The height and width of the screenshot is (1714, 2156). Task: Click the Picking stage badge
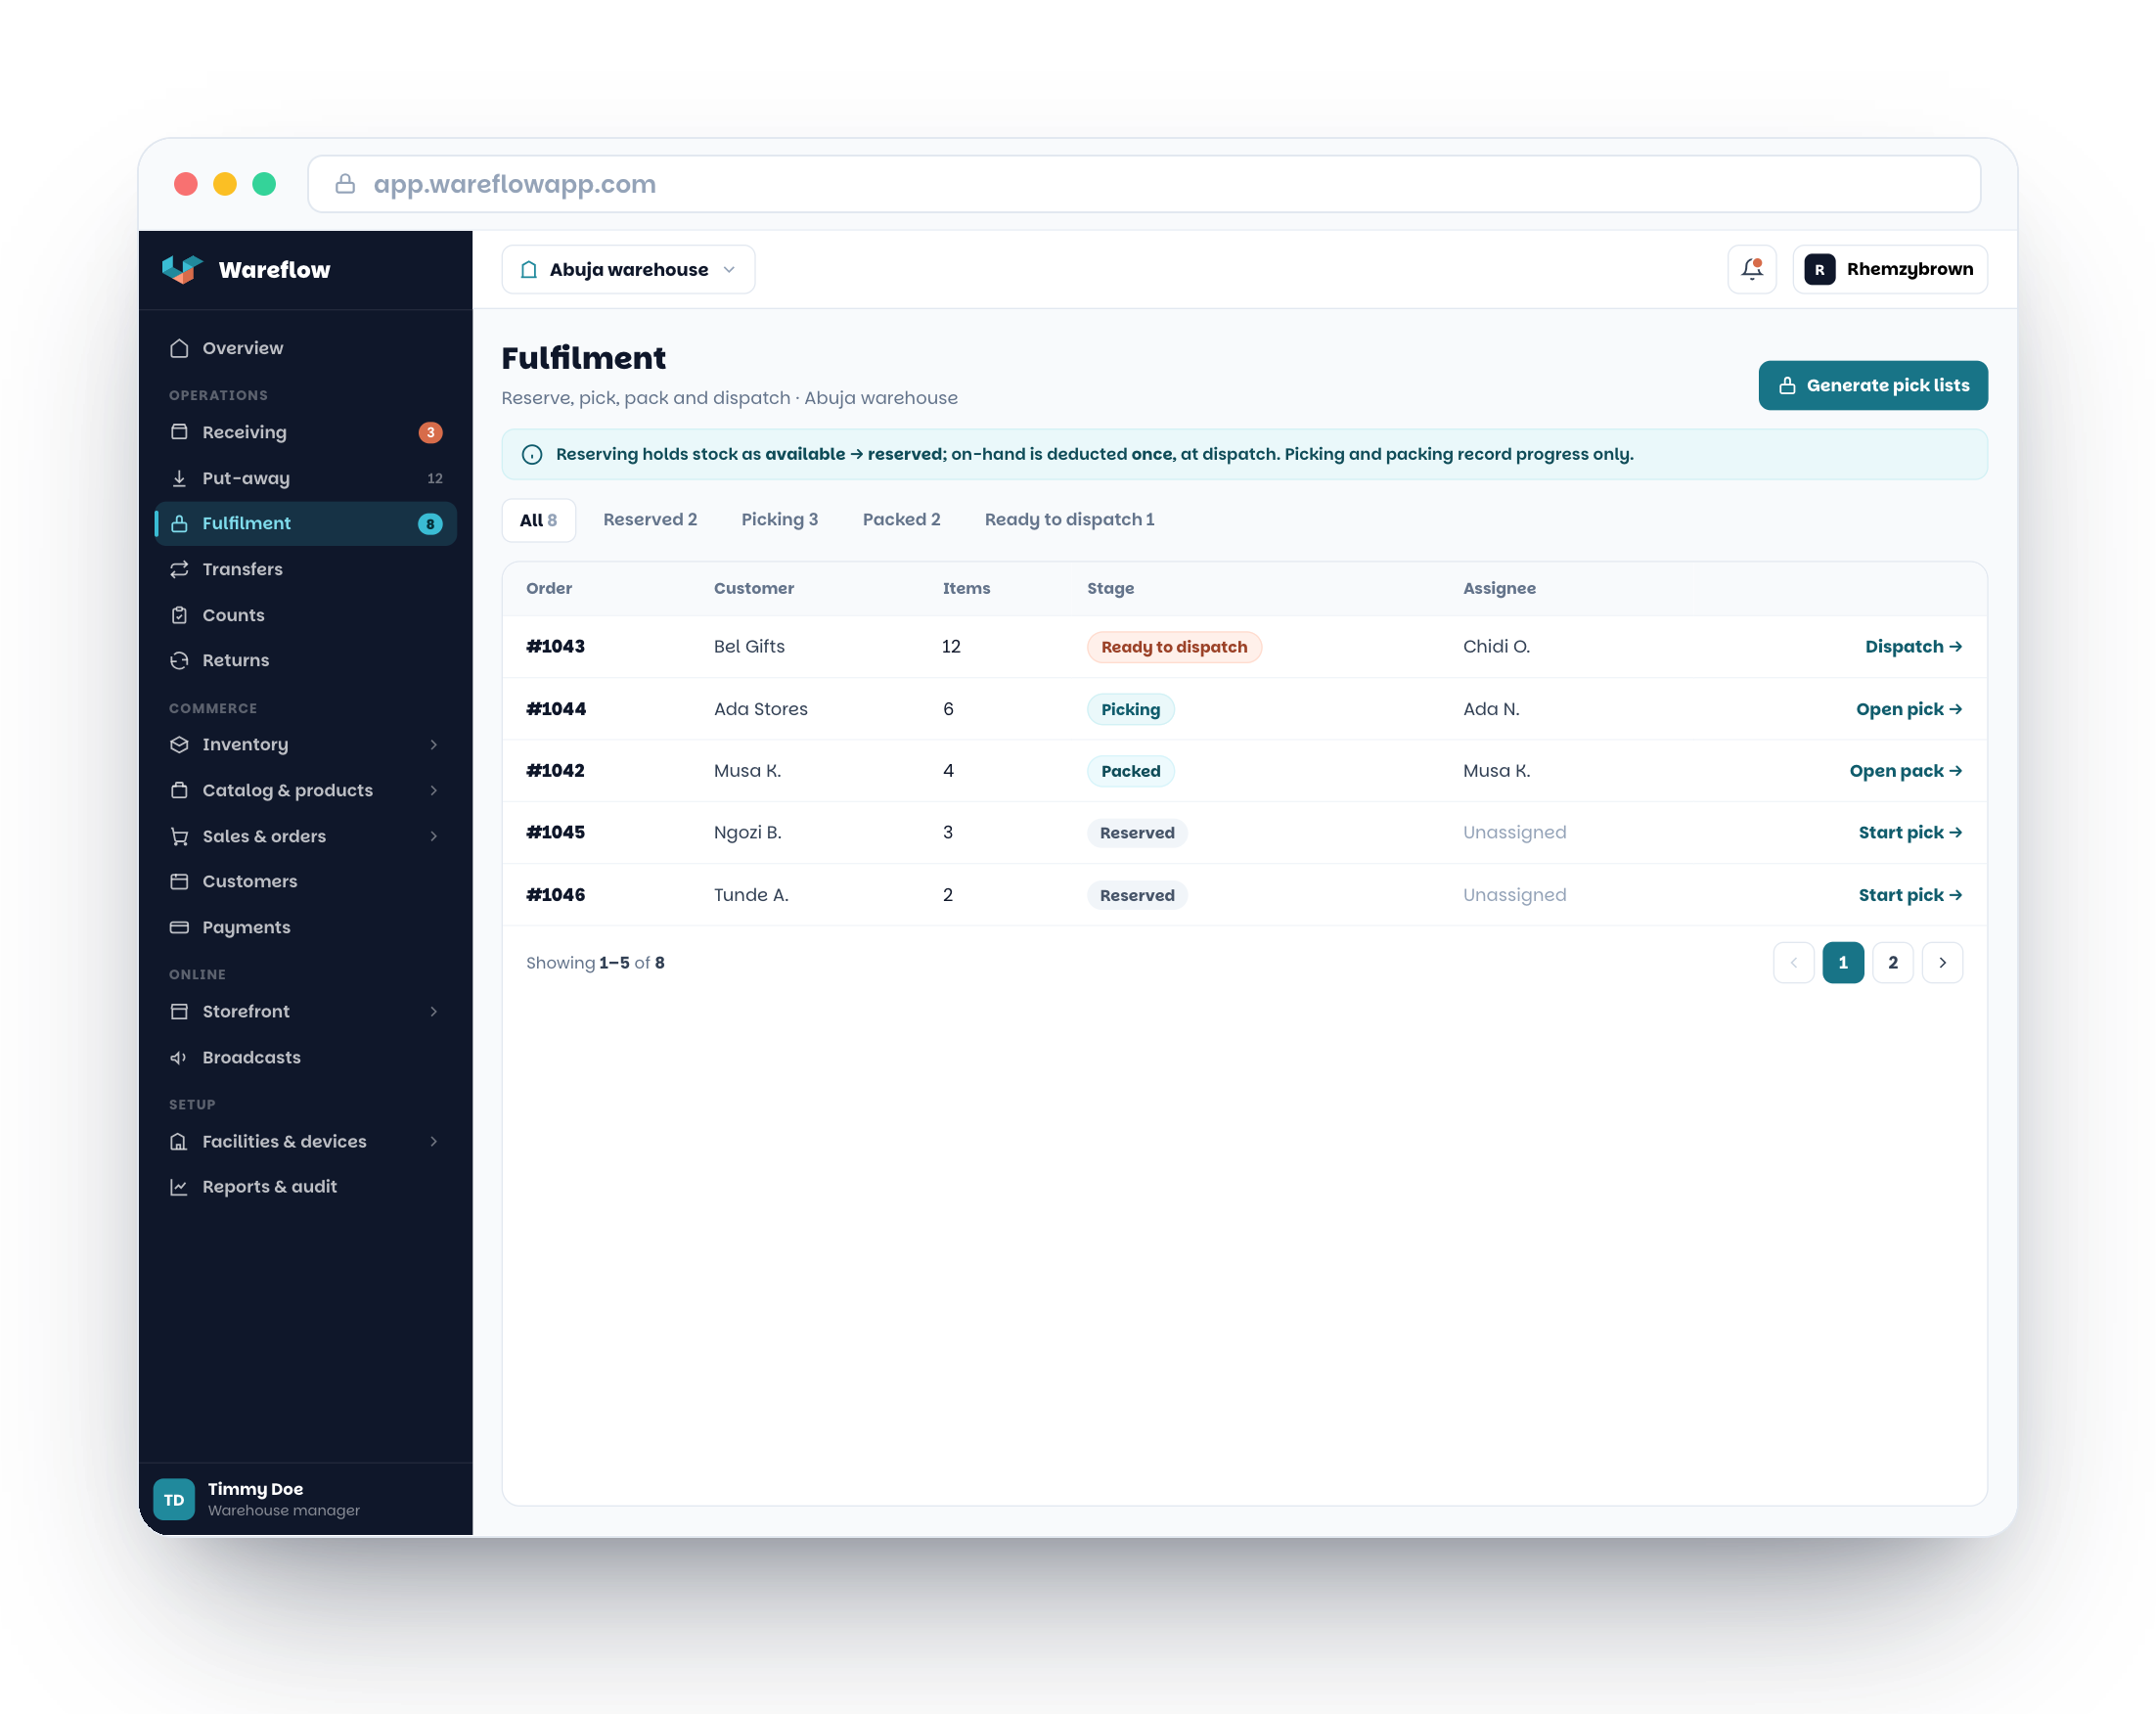coord(1130,709)
